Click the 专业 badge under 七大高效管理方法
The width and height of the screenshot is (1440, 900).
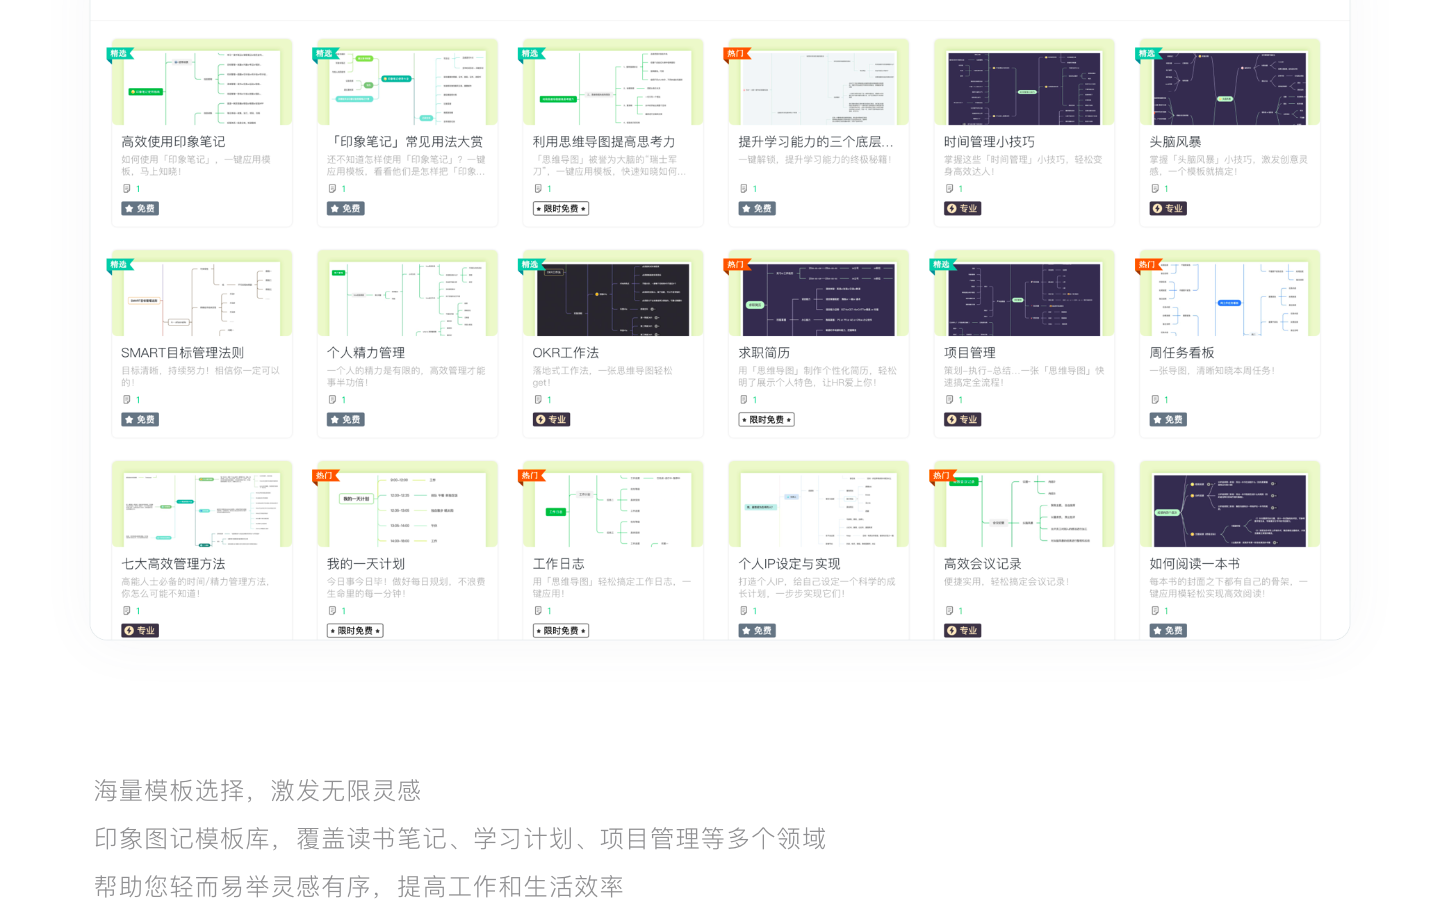pos(140,630)
